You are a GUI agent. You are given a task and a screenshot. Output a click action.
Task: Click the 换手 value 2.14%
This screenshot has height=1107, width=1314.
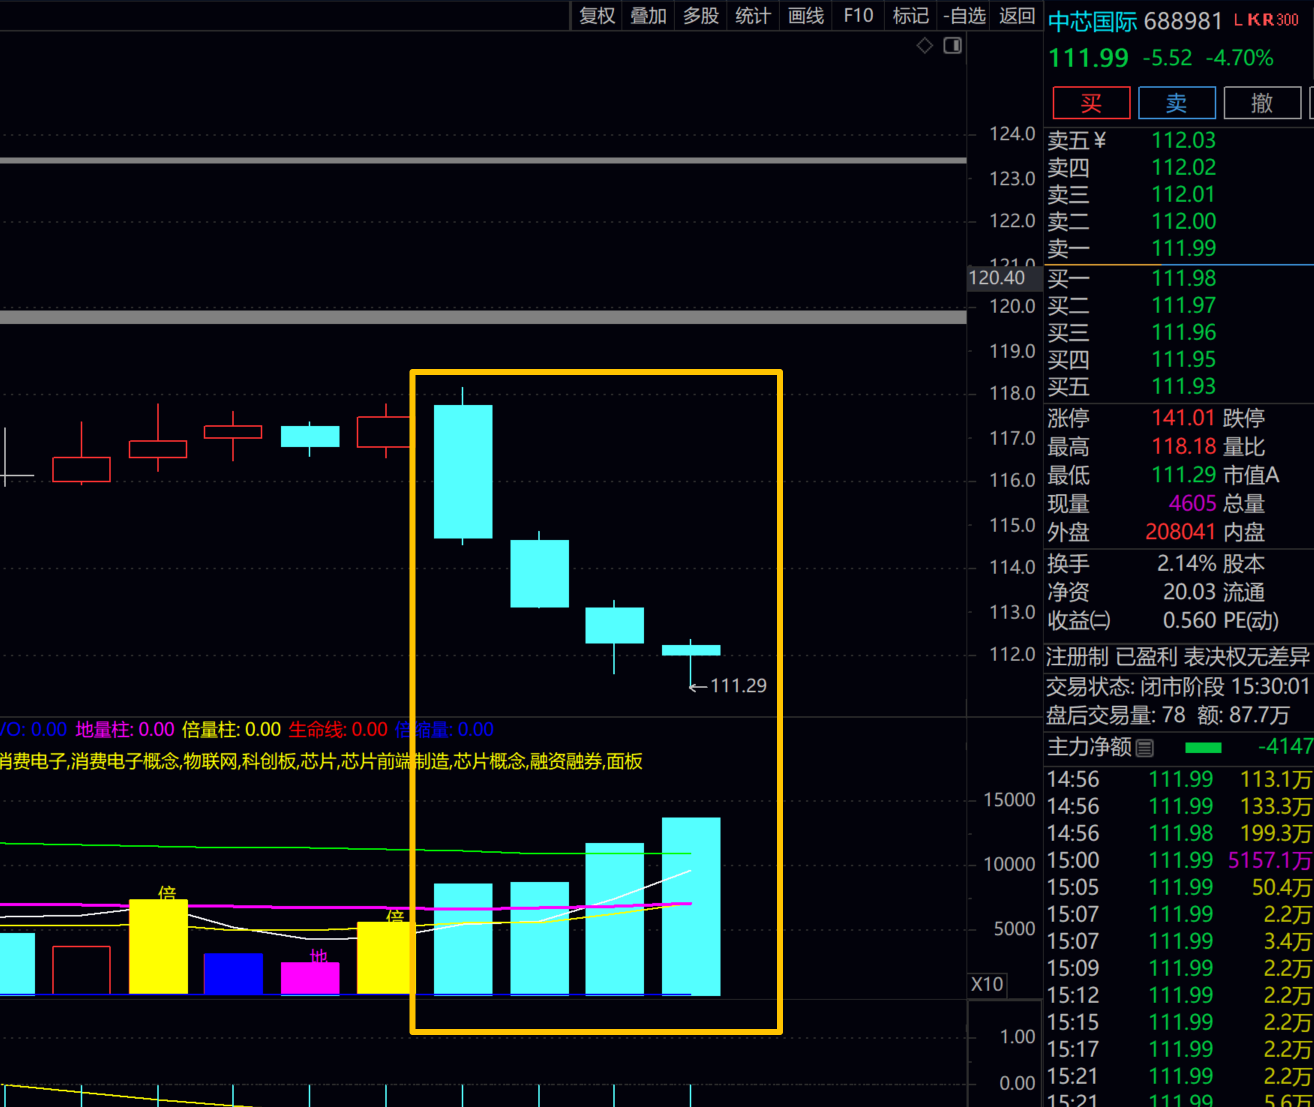[x=1187, y=564]
